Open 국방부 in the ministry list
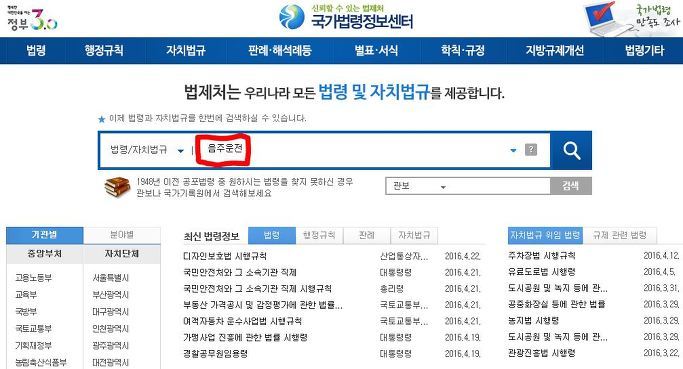 26,311
